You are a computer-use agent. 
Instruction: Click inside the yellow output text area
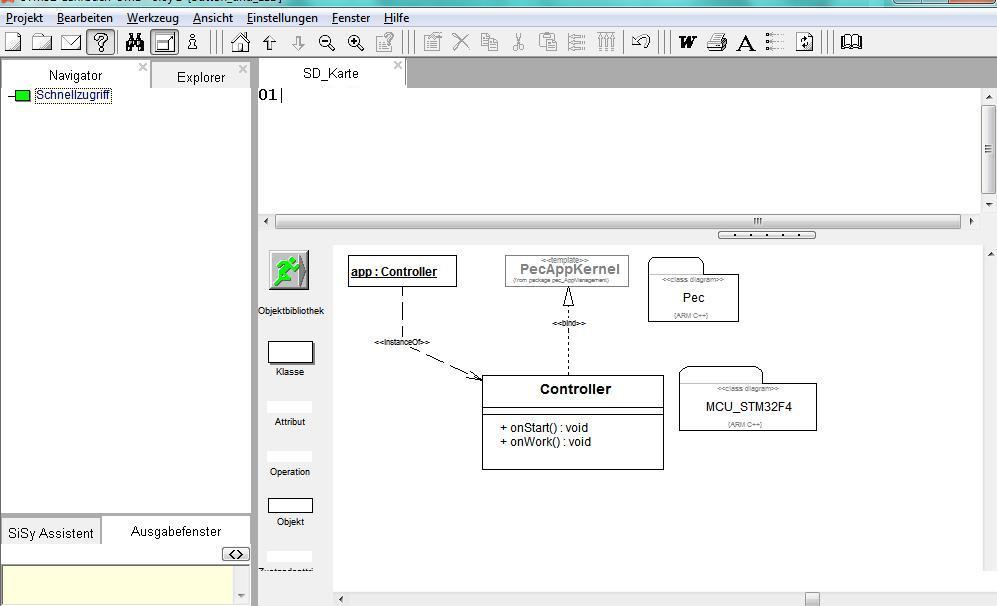pyautogui.click(x=118, y=585)
